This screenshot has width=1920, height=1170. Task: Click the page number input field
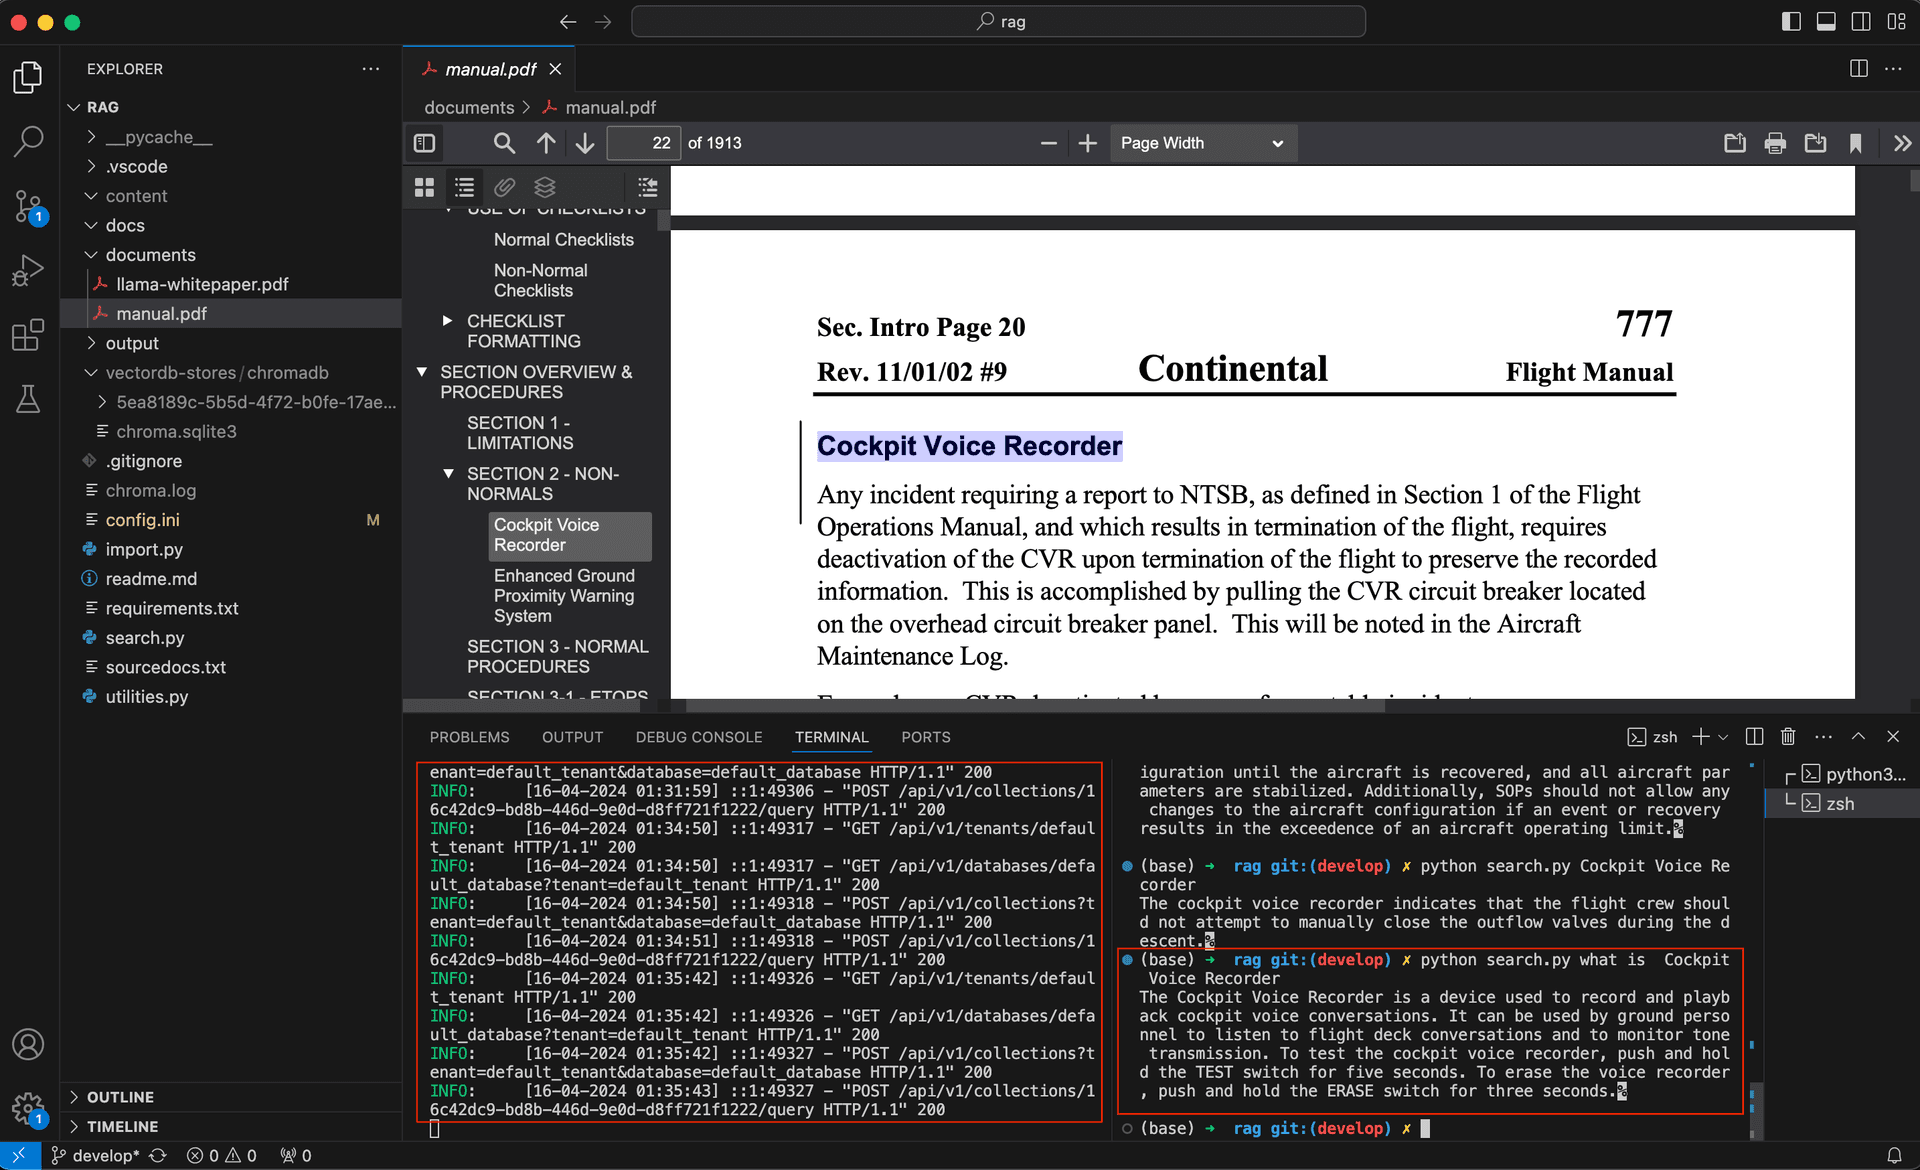coord(643,143)
